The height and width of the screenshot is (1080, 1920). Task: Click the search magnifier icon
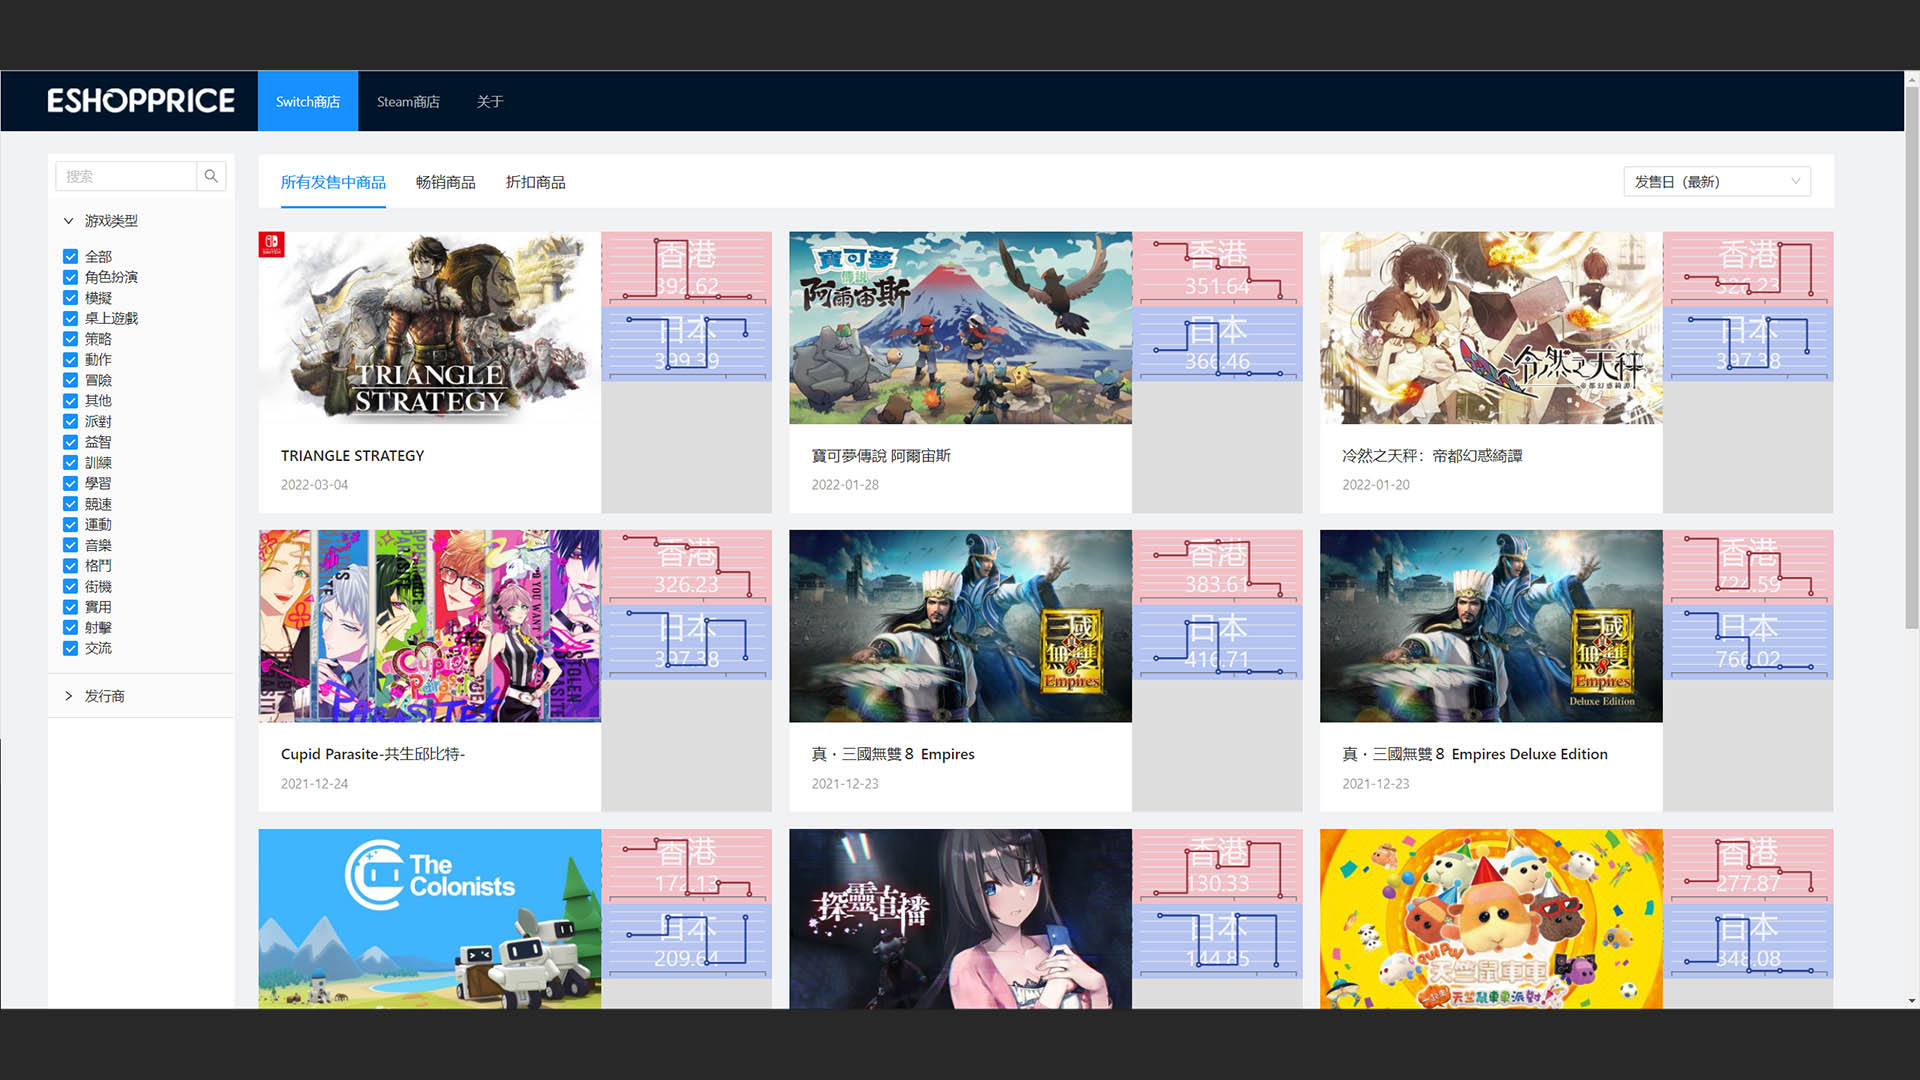point(211,176)
